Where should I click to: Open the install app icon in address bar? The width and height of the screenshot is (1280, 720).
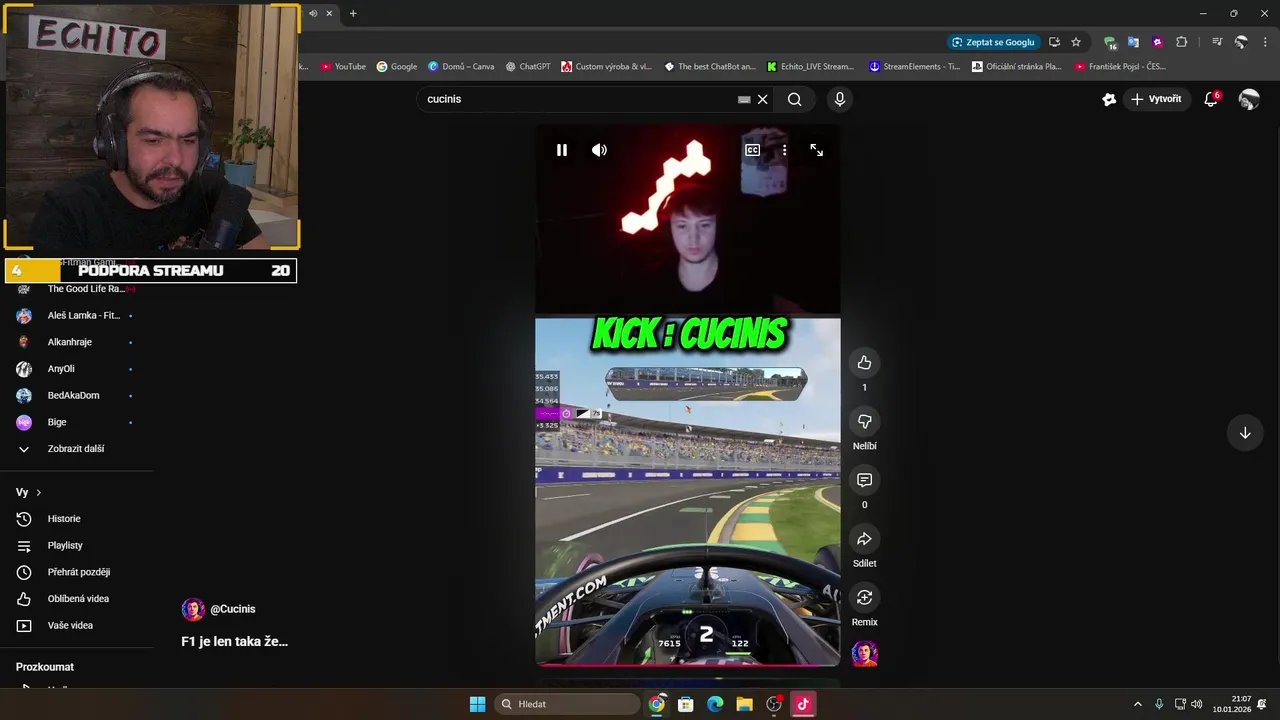point(1054,42)
